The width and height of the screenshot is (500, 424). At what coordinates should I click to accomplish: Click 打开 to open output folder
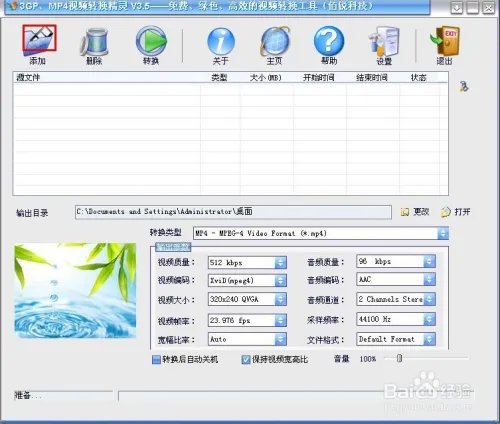[456, 212]
